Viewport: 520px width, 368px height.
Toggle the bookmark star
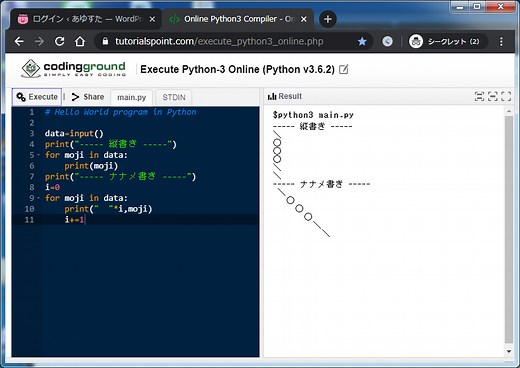[x=362, y=41]
